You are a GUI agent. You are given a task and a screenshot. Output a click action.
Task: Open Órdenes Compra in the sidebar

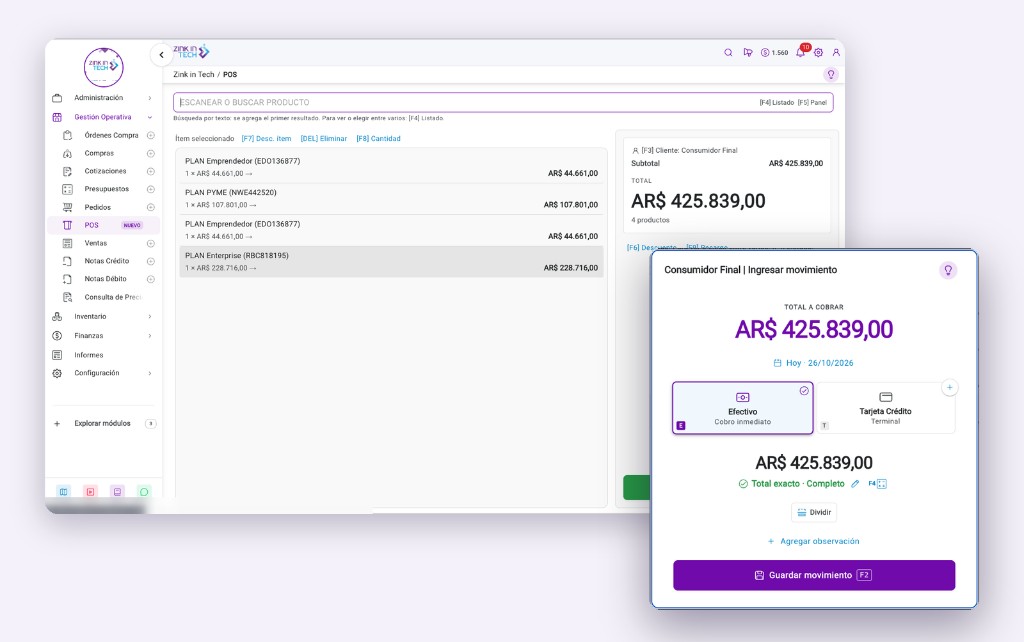pyautogui.click(x=111, y=135)
